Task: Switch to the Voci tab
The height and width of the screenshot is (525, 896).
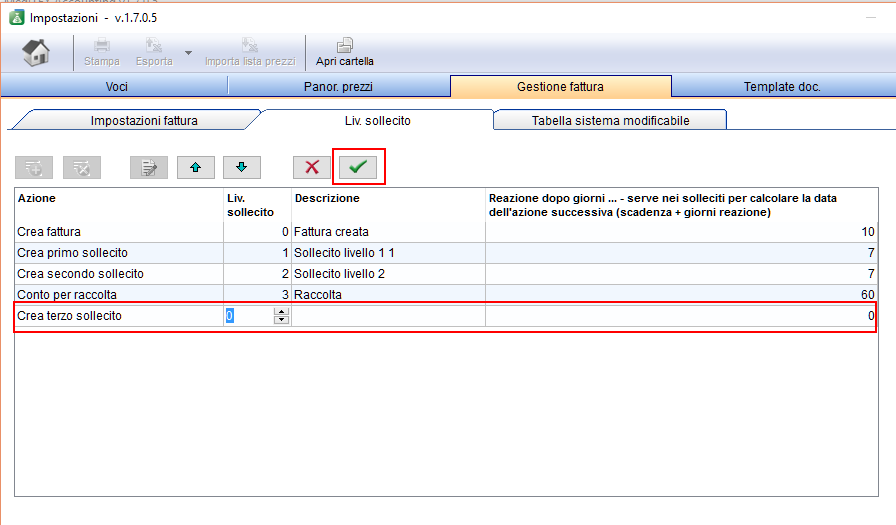Action: (116, 87)
